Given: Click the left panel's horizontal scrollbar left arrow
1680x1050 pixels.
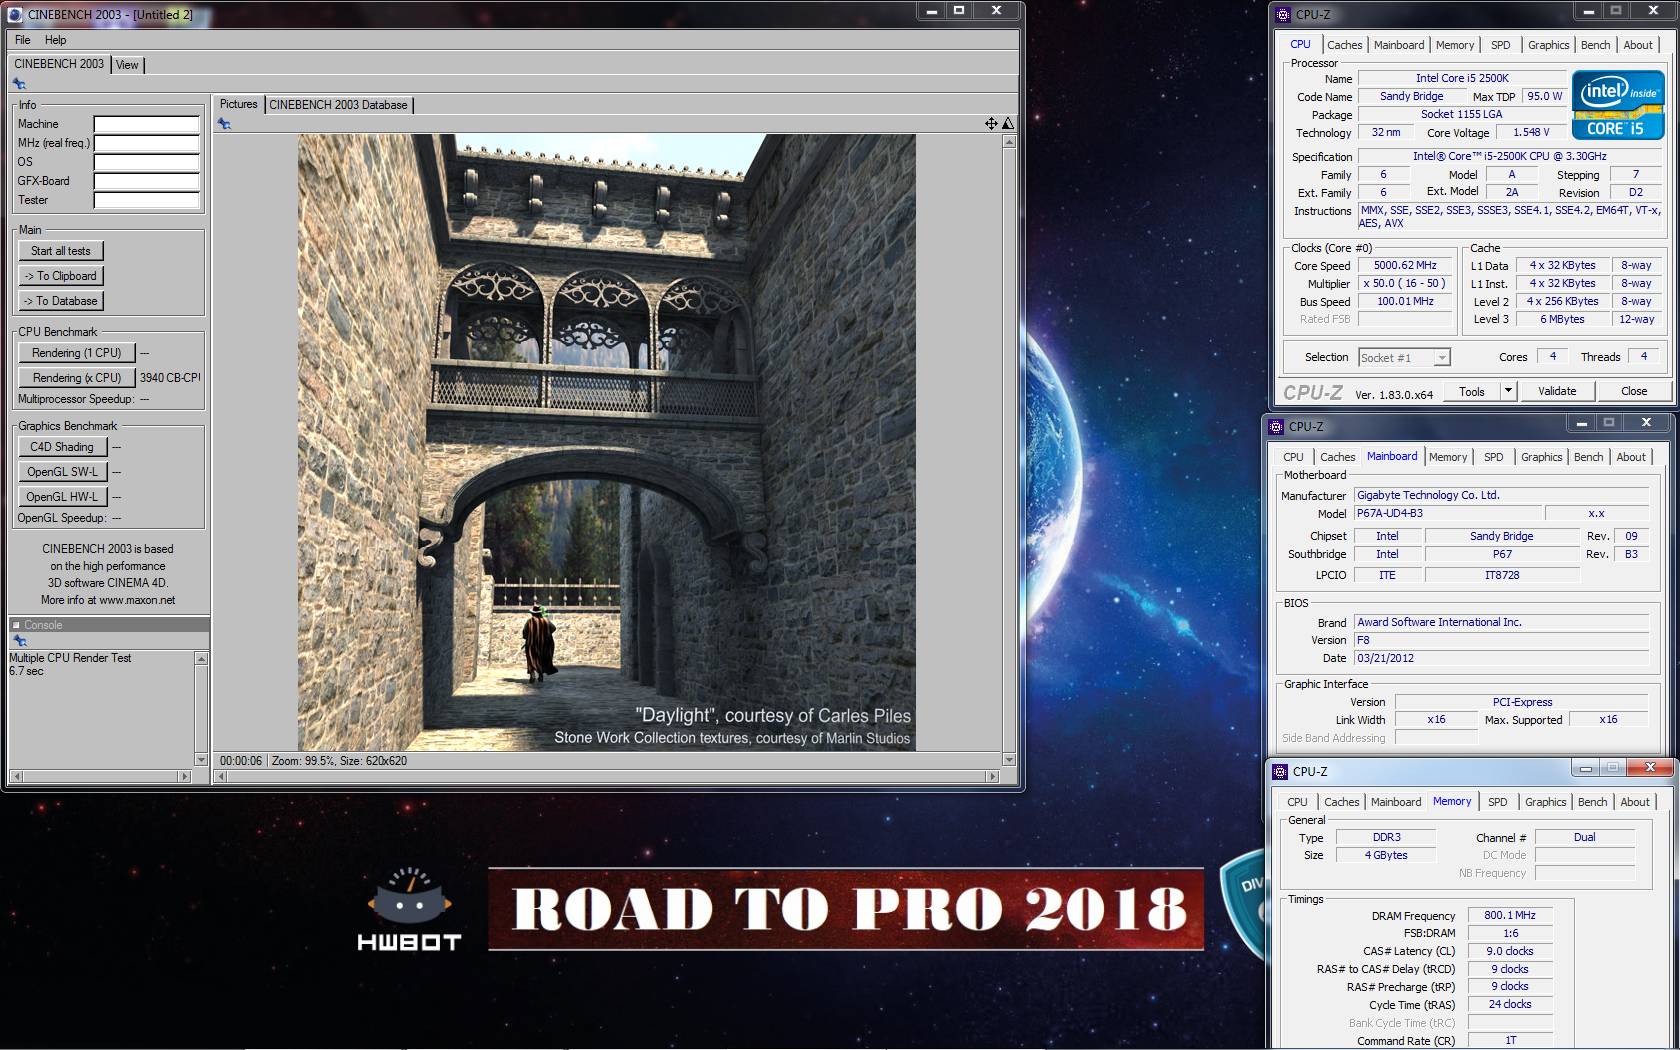Looking at the screenshot, I should [x=16, y=776].
